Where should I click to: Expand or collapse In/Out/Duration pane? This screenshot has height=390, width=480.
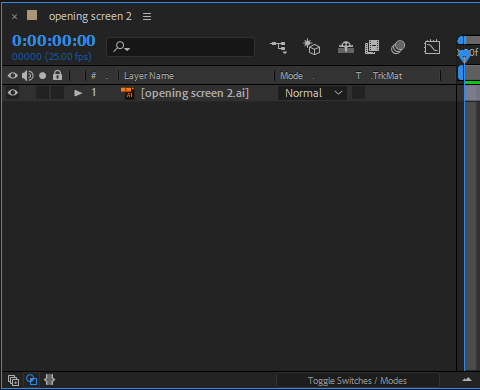49,380
